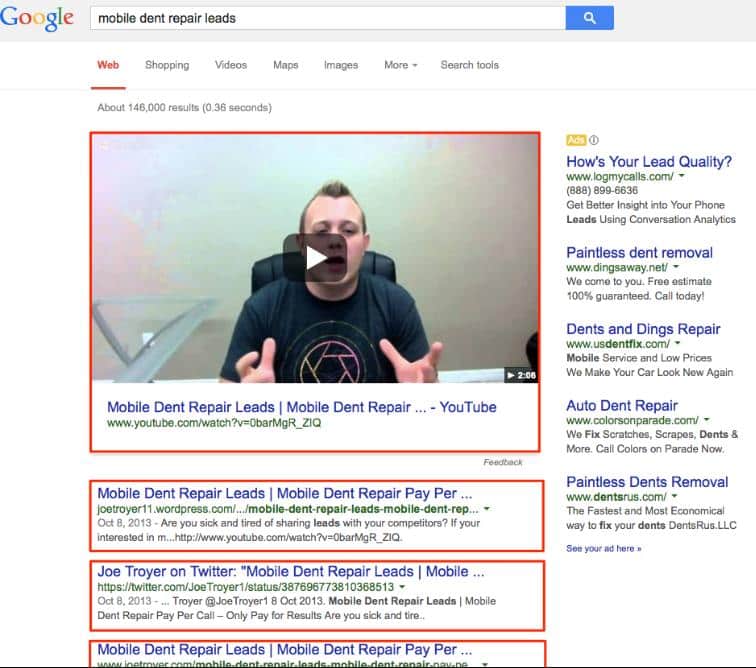Switch to the Maps tab
Screen dimensions: 756x668
pyautogui.click(x=285, y=65)
